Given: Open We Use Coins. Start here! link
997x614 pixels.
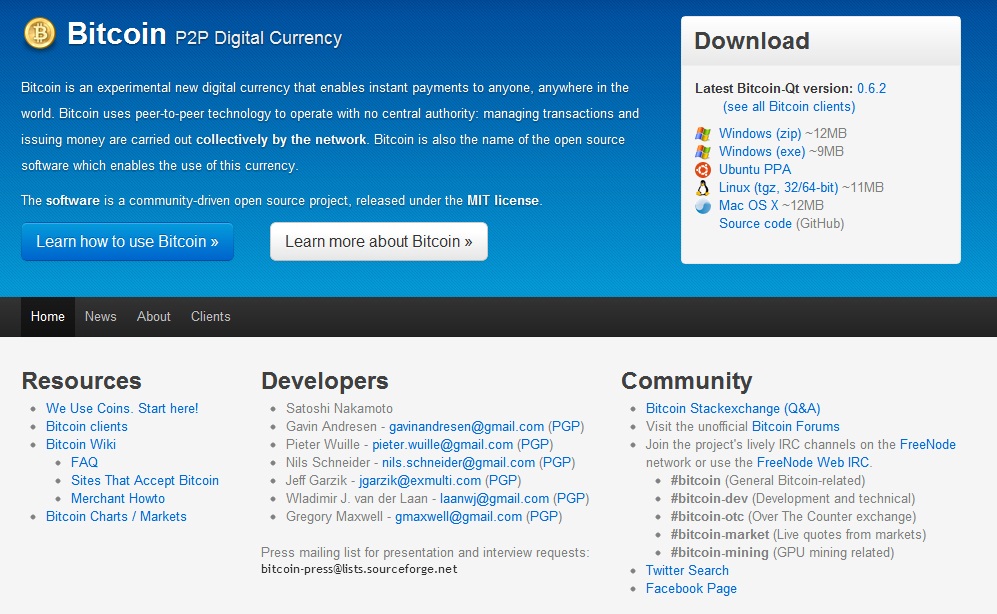Looking at the screenshot, I should [x=122, y=409].
